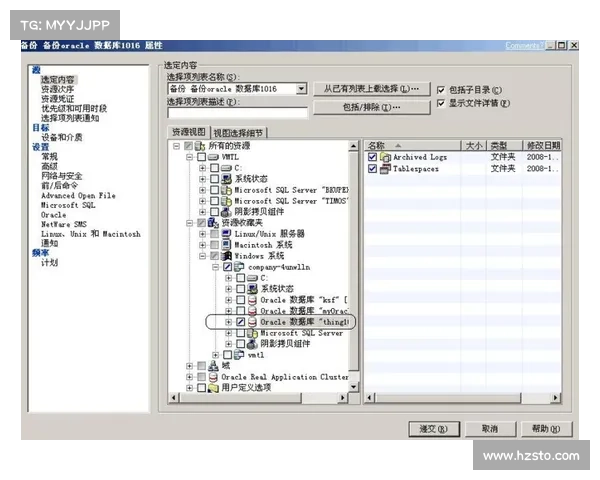Click the Linux/Unix 服务器 icon
Viewport: 600px width, 480px height.
tap(226, 233)
